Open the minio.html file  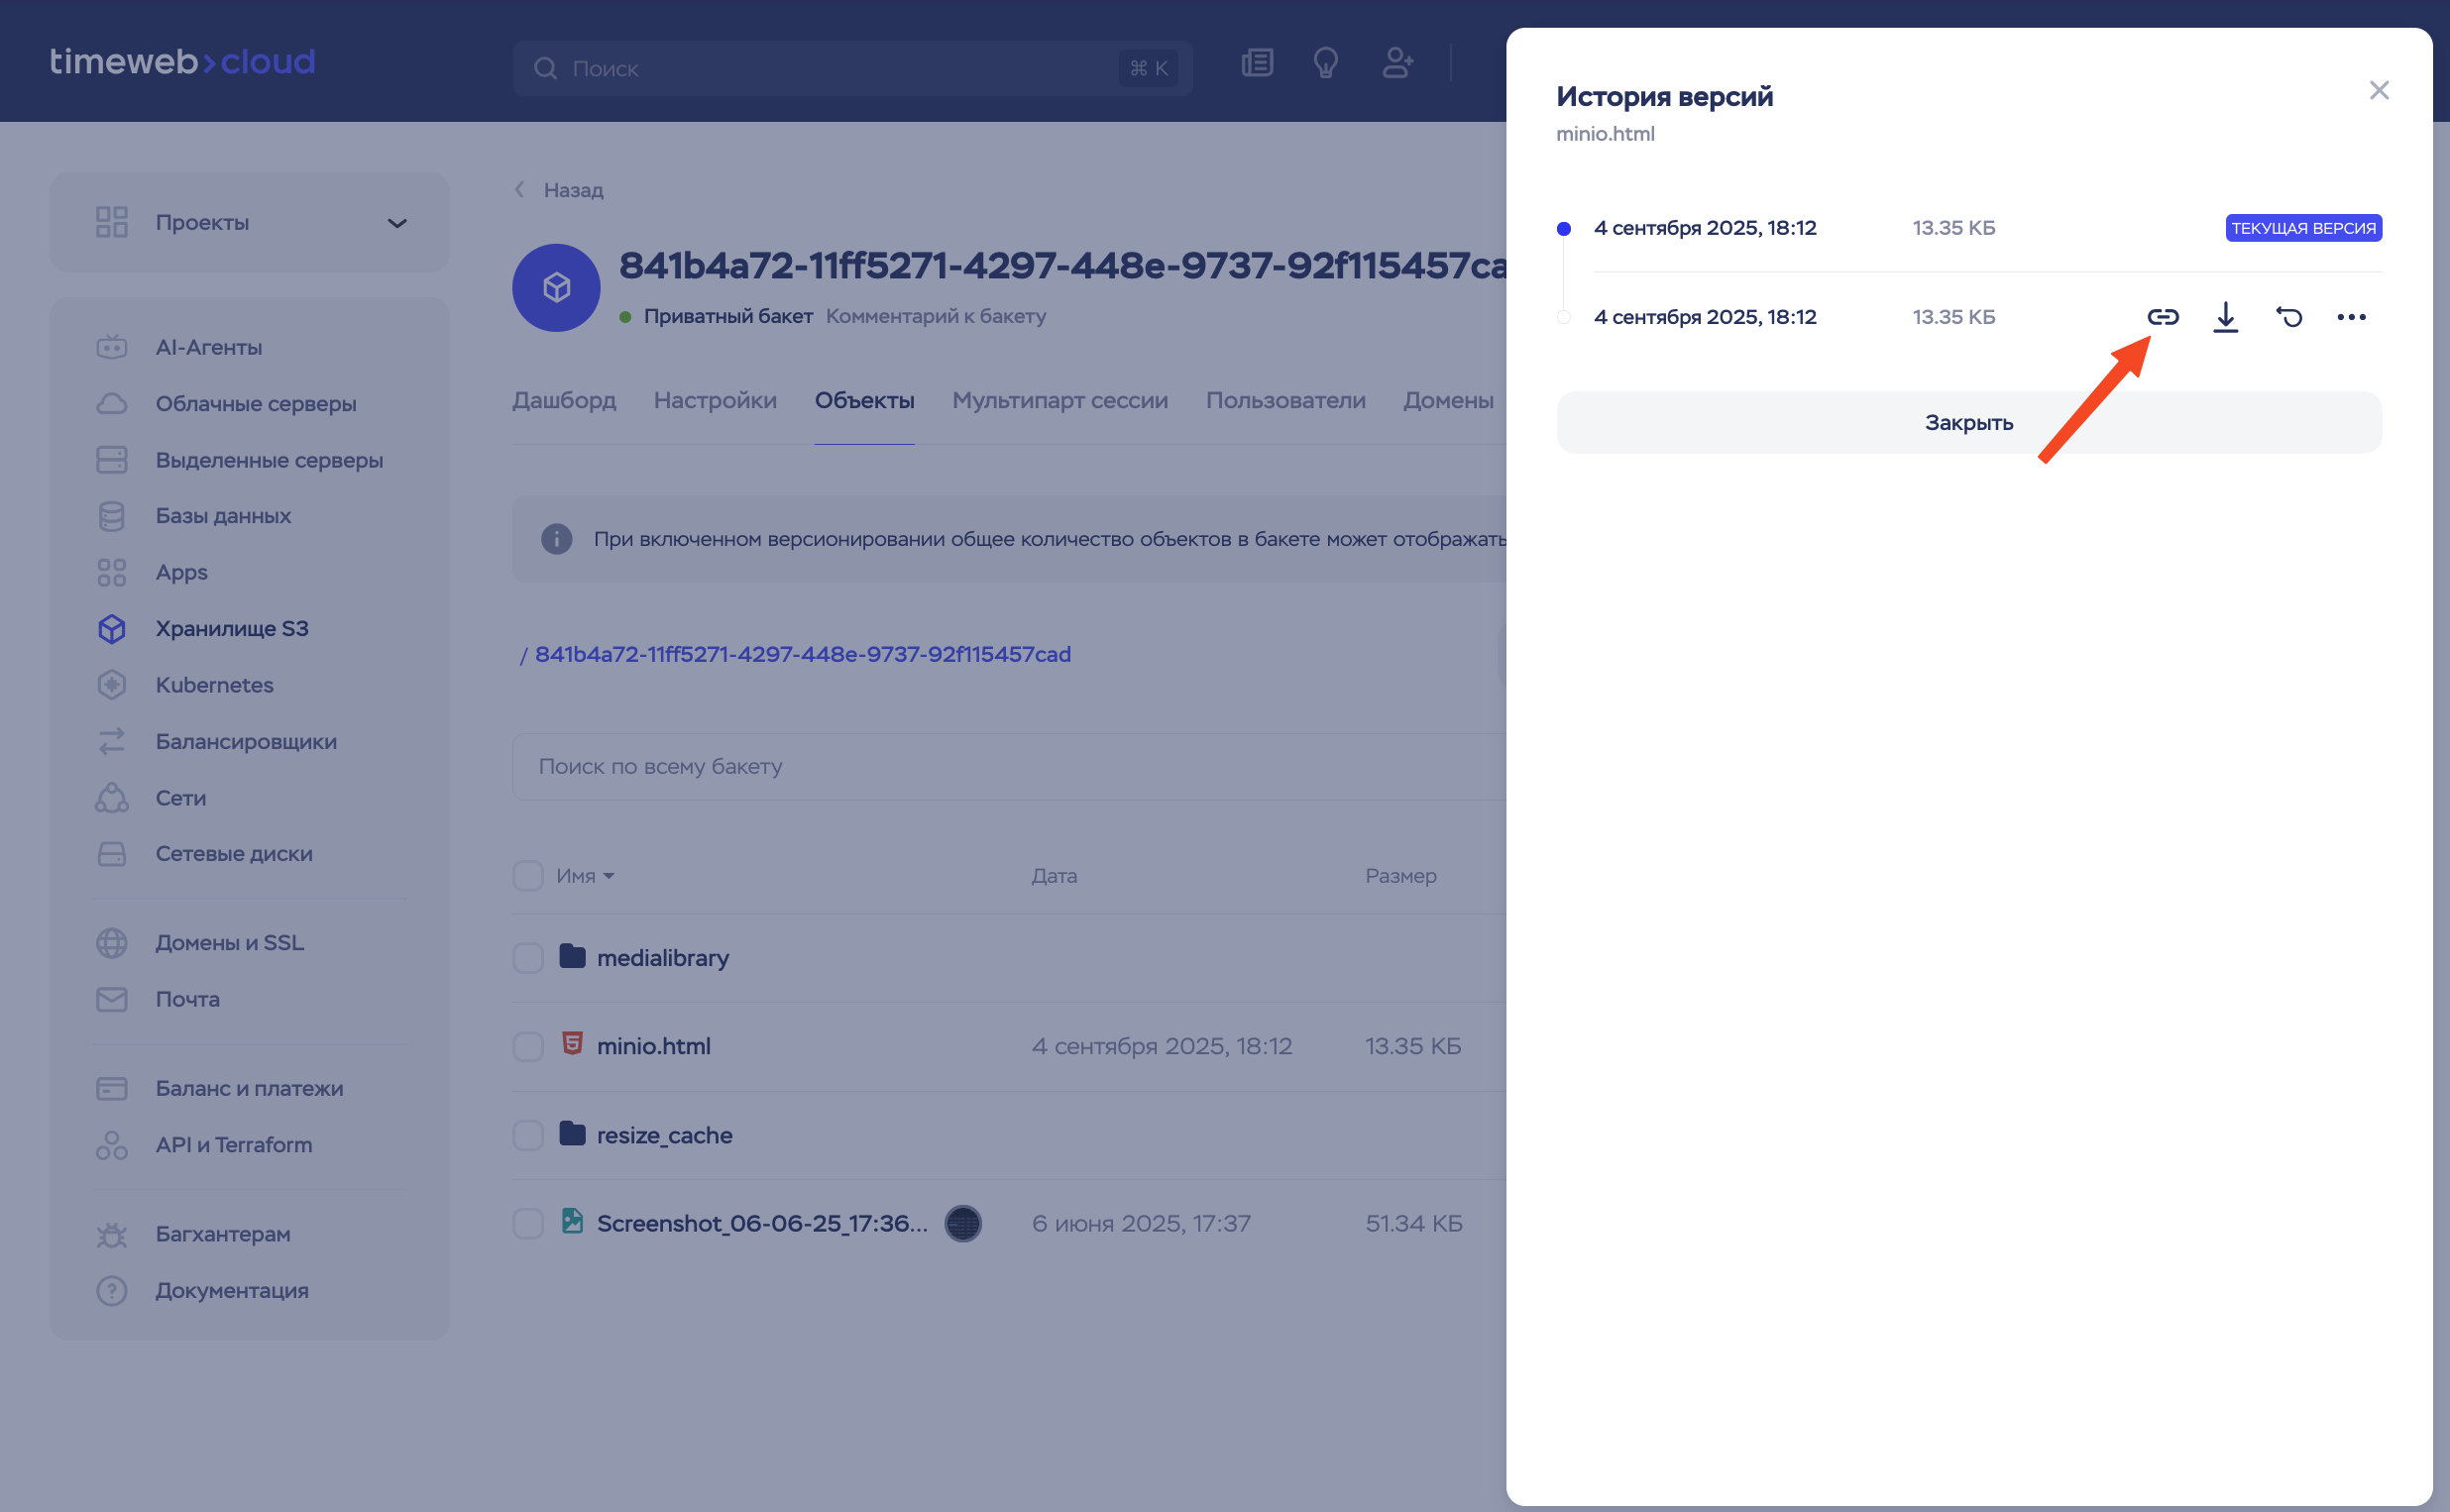(654, 1047)
